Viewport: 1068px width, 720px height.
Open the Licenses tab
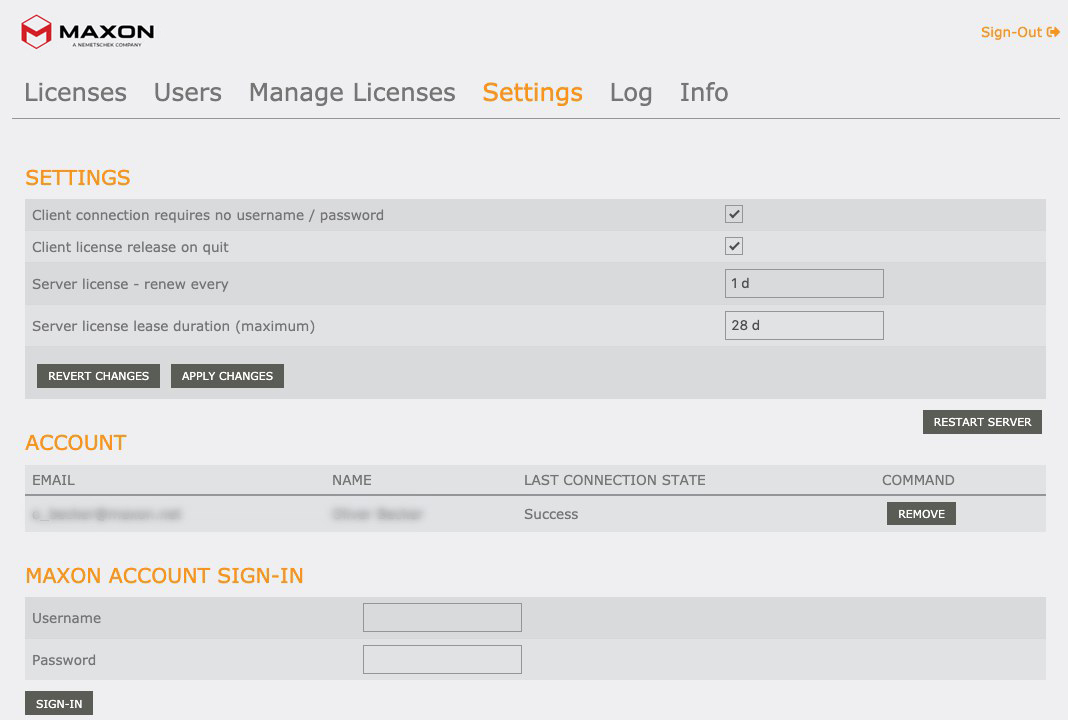(75, 93)
